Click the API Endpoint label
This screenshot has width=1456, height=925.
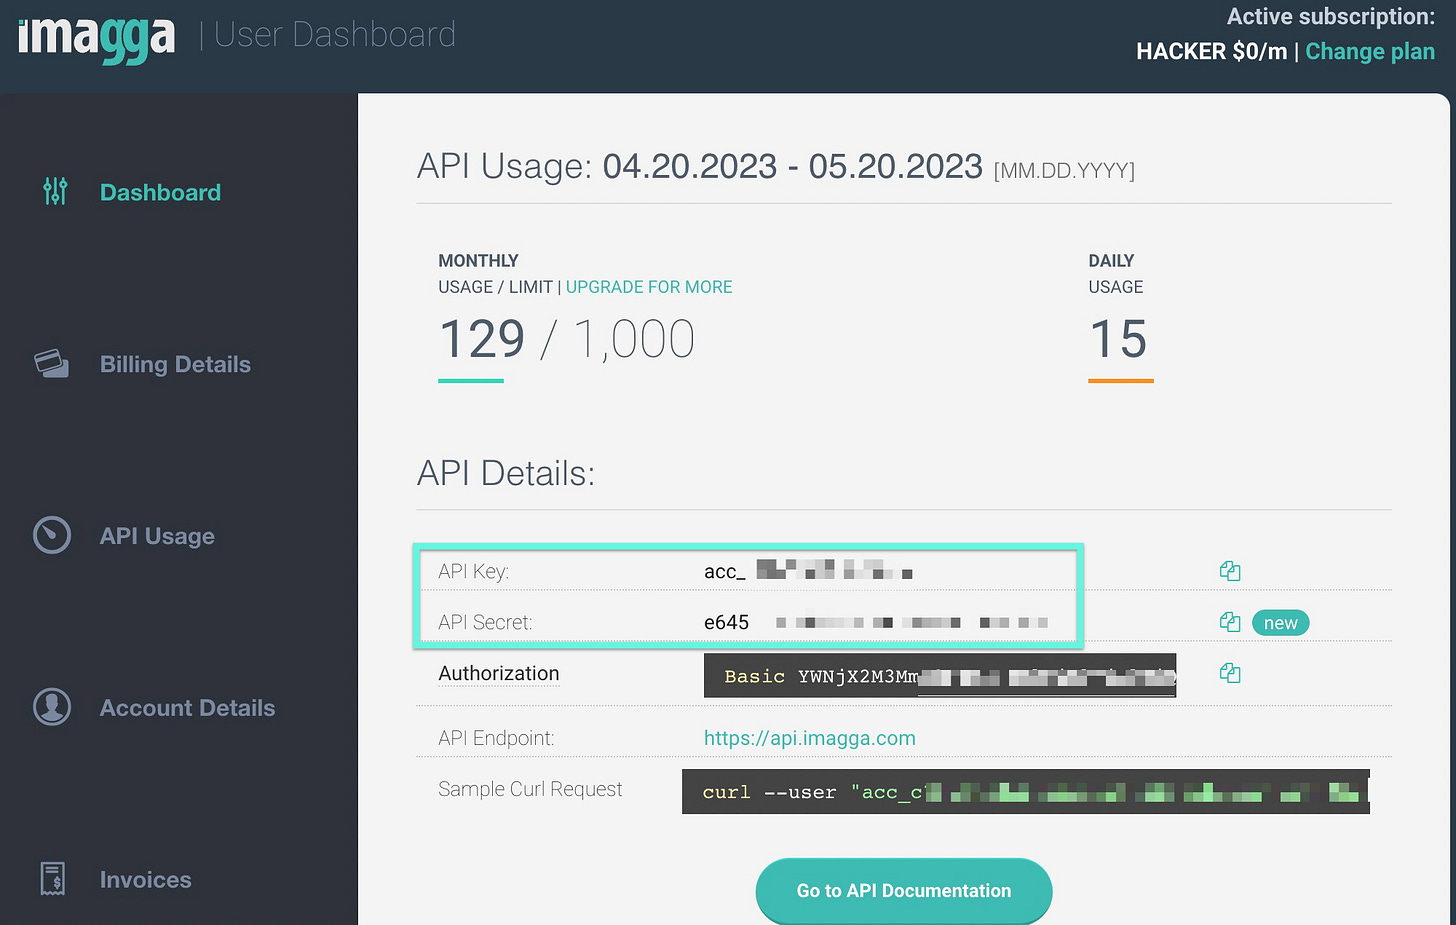tap(496, 738)
